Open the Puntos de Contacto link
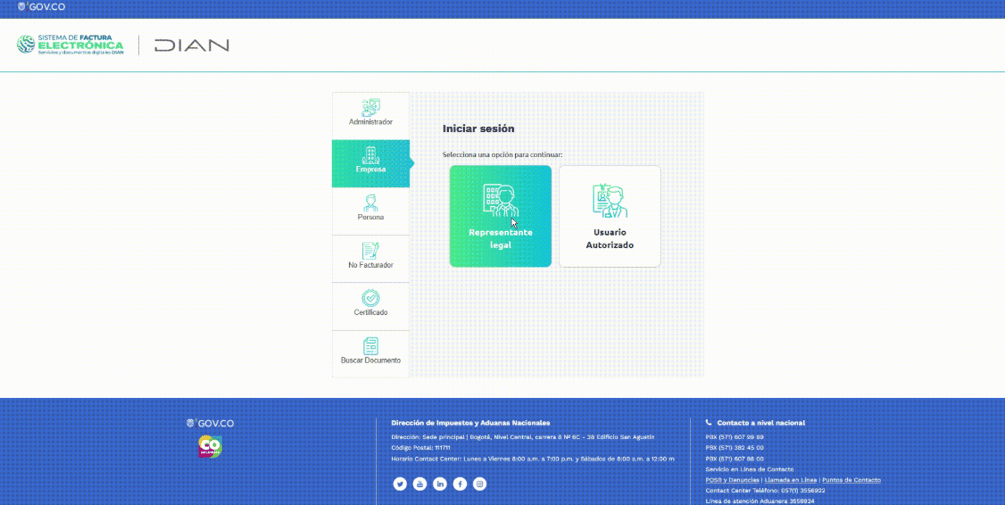The width and height of the screenshot is (1005, 505). click(851, 480)
